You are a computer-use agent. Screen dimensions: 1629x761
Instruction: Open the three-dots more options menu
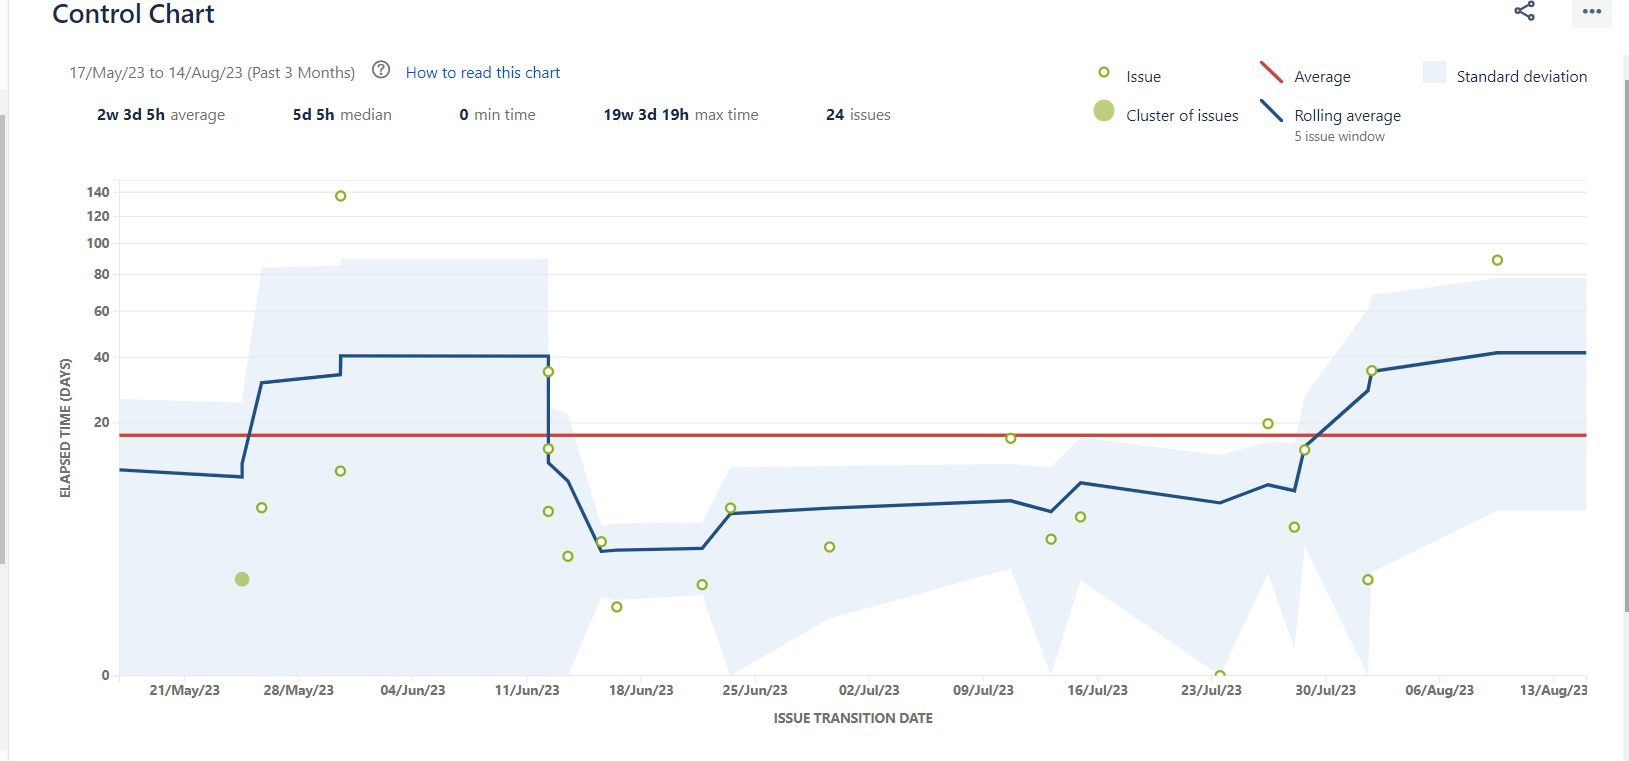point(1592,12)
